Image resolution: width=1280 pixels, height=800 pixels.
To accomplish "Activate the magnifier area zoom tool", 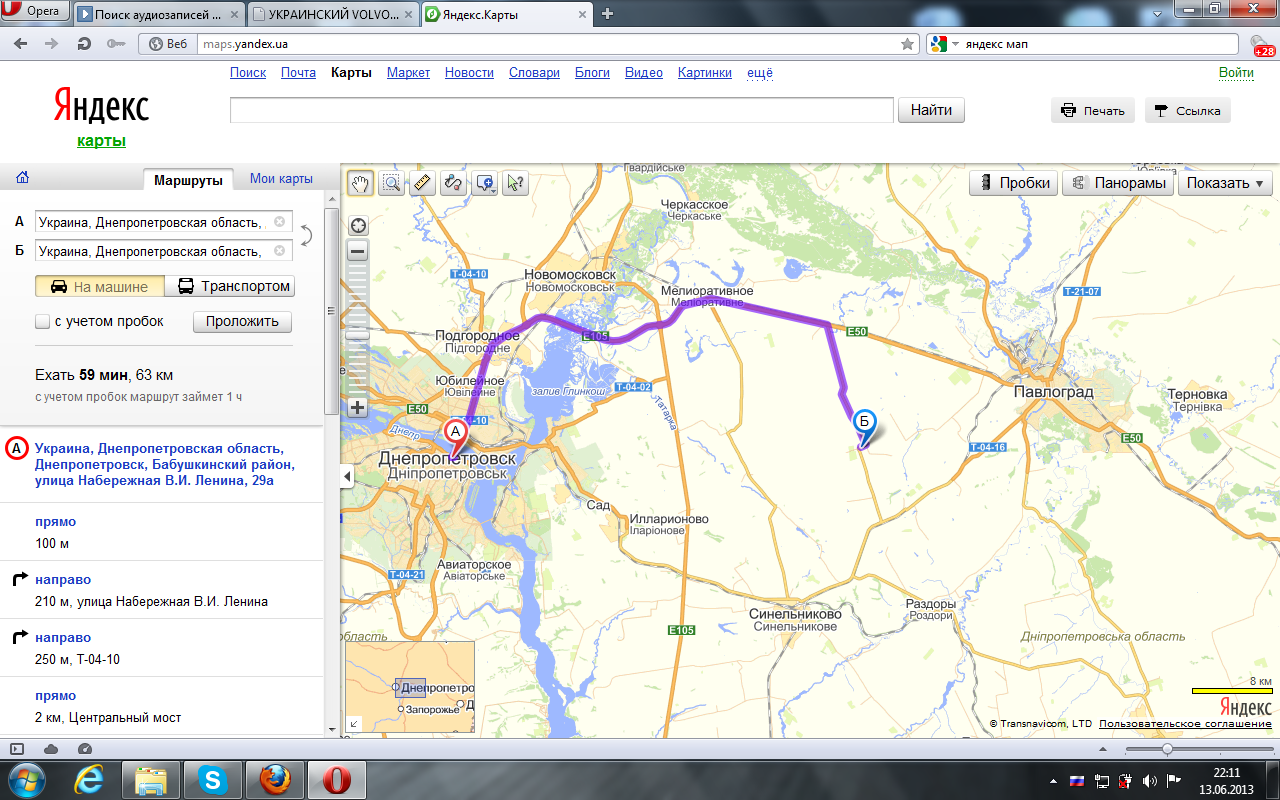I will coord(391,183).
